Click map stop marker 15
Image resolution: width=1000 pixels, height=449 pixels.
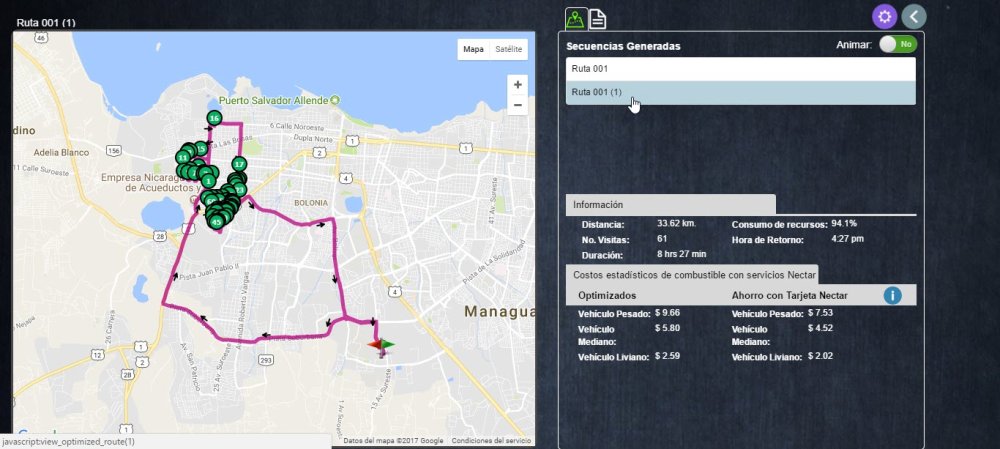[201, 149]
